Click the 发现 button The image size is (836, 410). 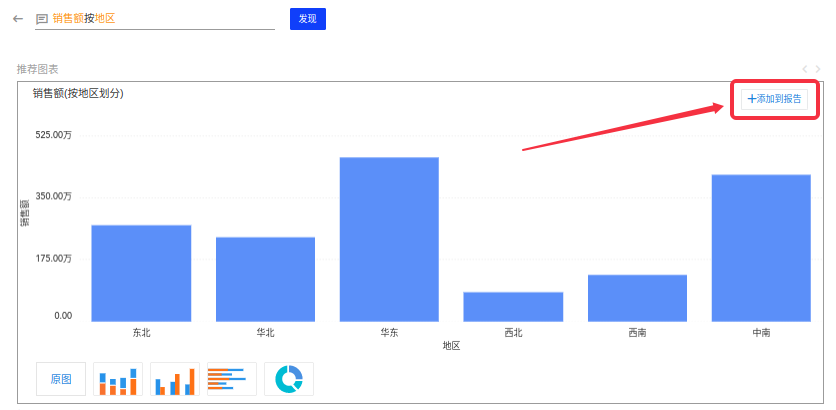(x=307, y=19)
